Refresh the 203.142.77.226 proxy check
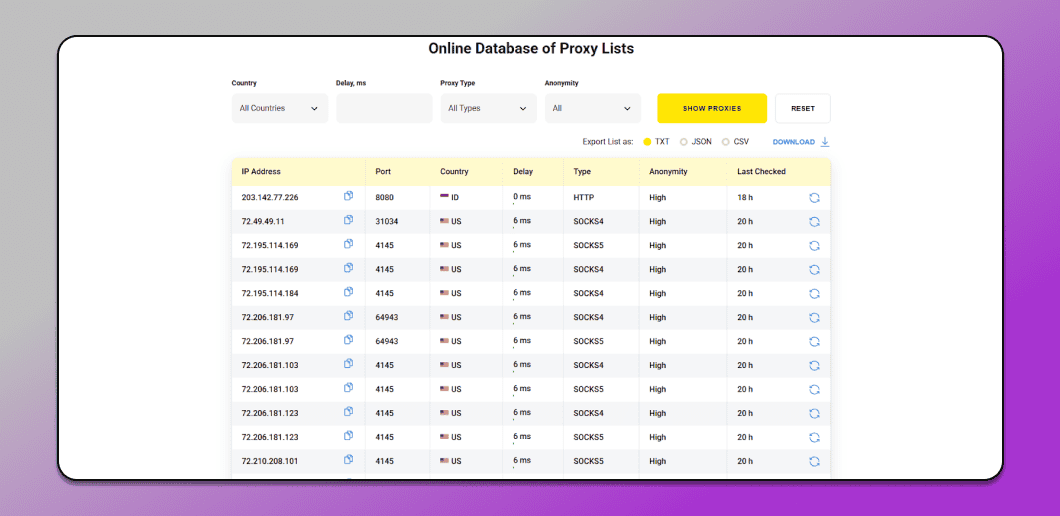Image resolution: width=1060 pixels, height=516 pixels. click(815, 197)
